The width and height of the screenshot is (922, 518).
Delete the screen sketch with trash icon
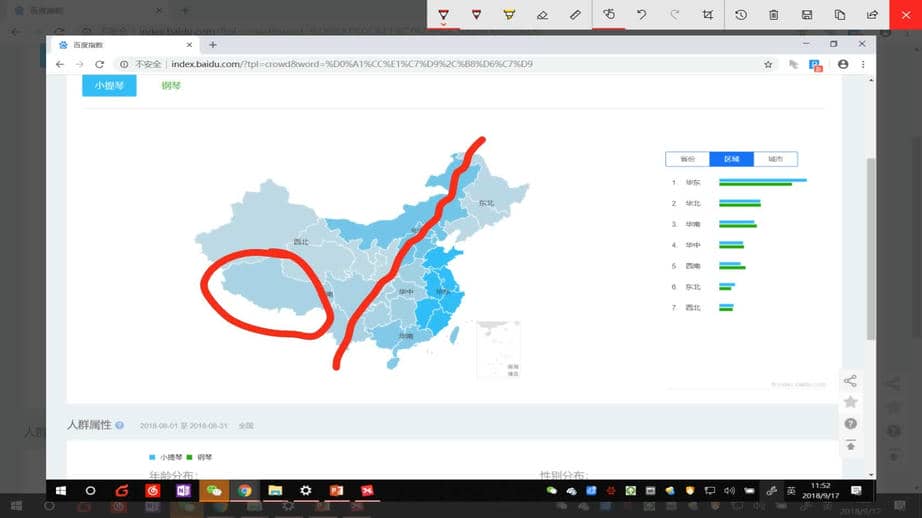click(773, 15)
